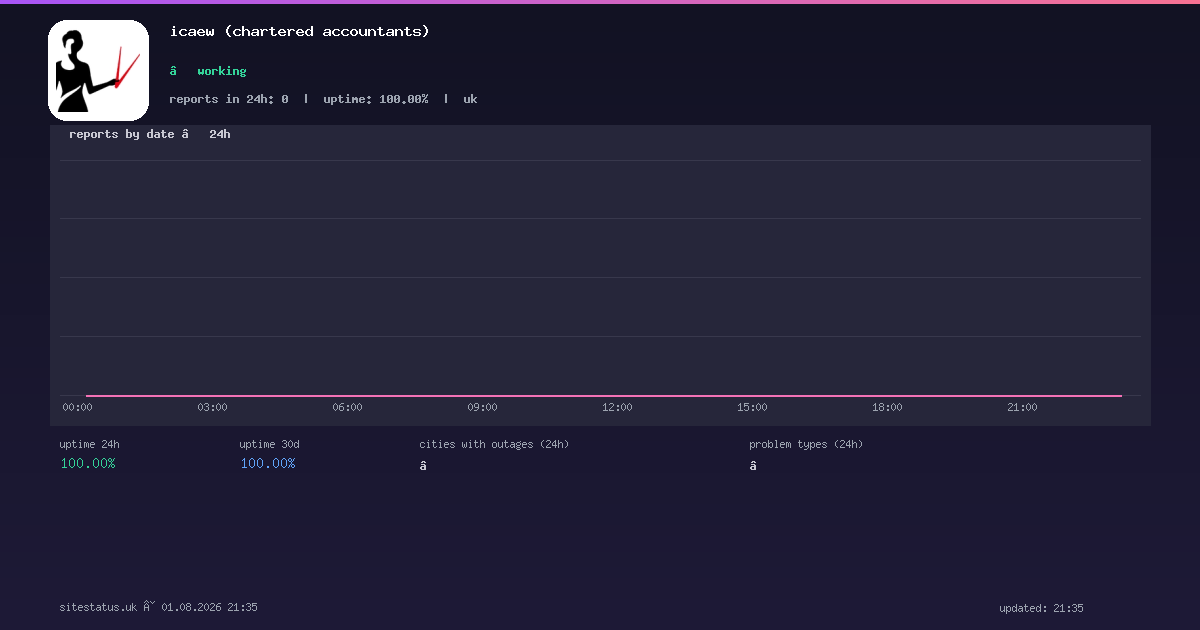Screen dimensions: 1200x630
Task: Click the 21:00 time axis label
Action: pyautogui.click(x=1022, y=407)
